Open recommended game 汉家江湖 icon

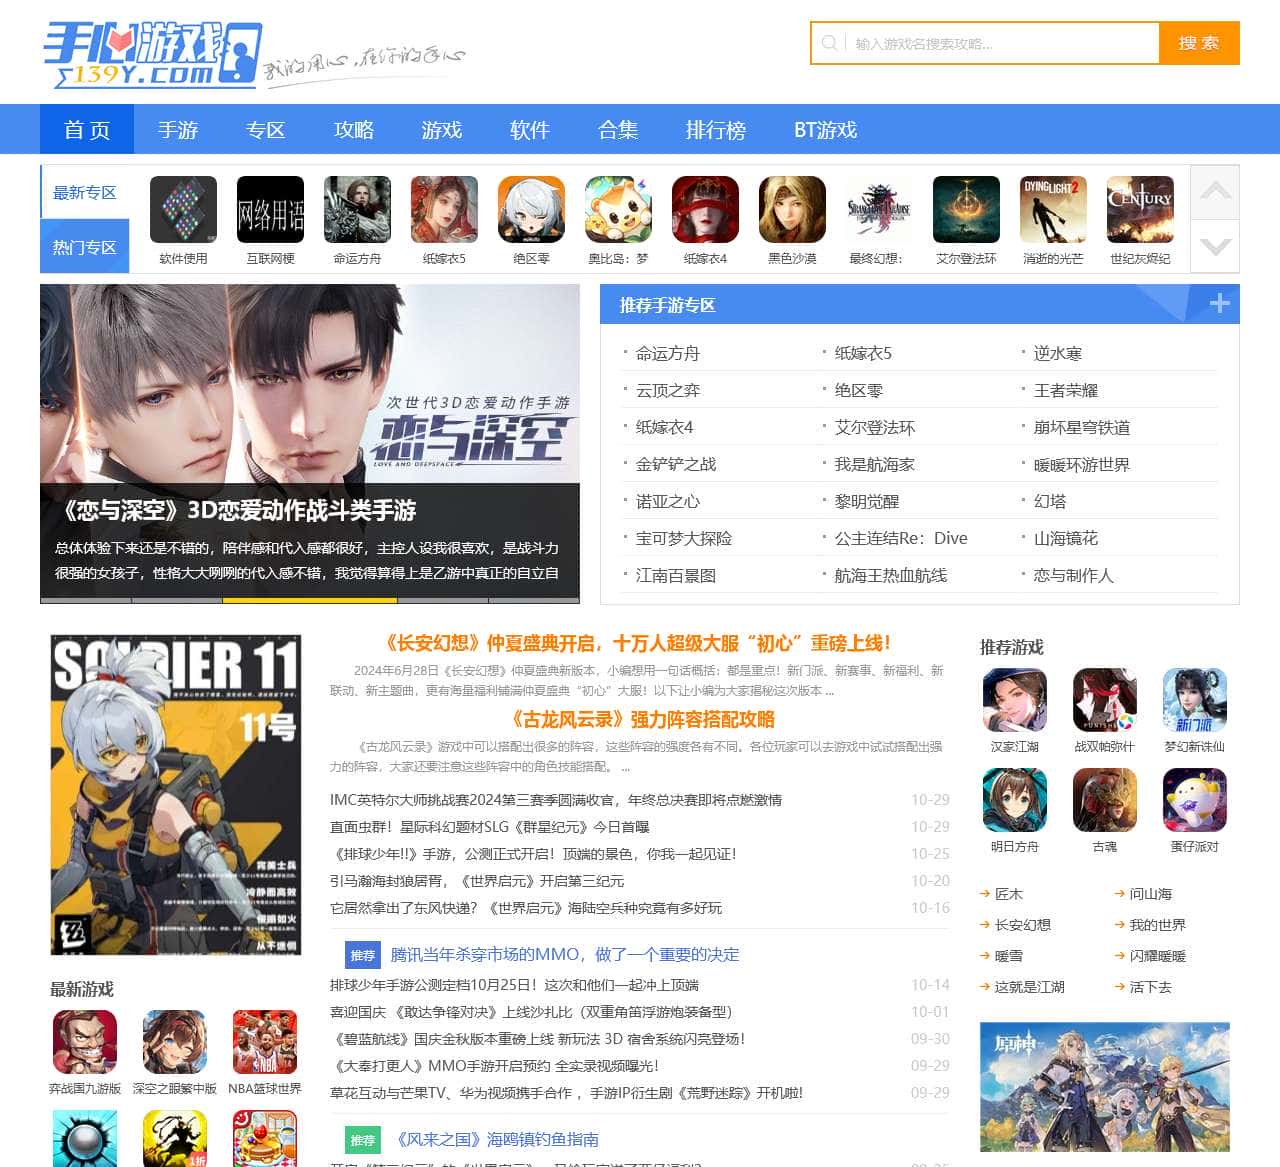pos(1015,700)
